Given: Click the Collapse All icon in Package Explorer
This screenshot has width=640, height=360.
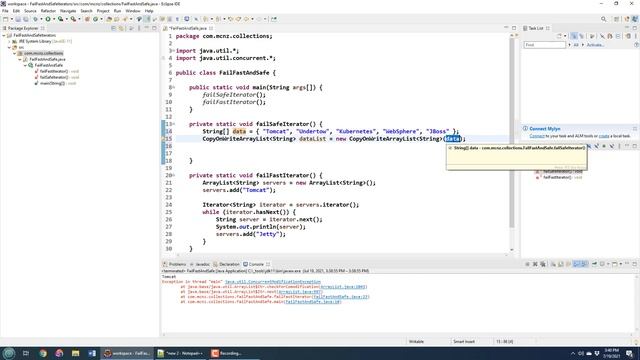Looking at the screenshot, I should (113, 28).
